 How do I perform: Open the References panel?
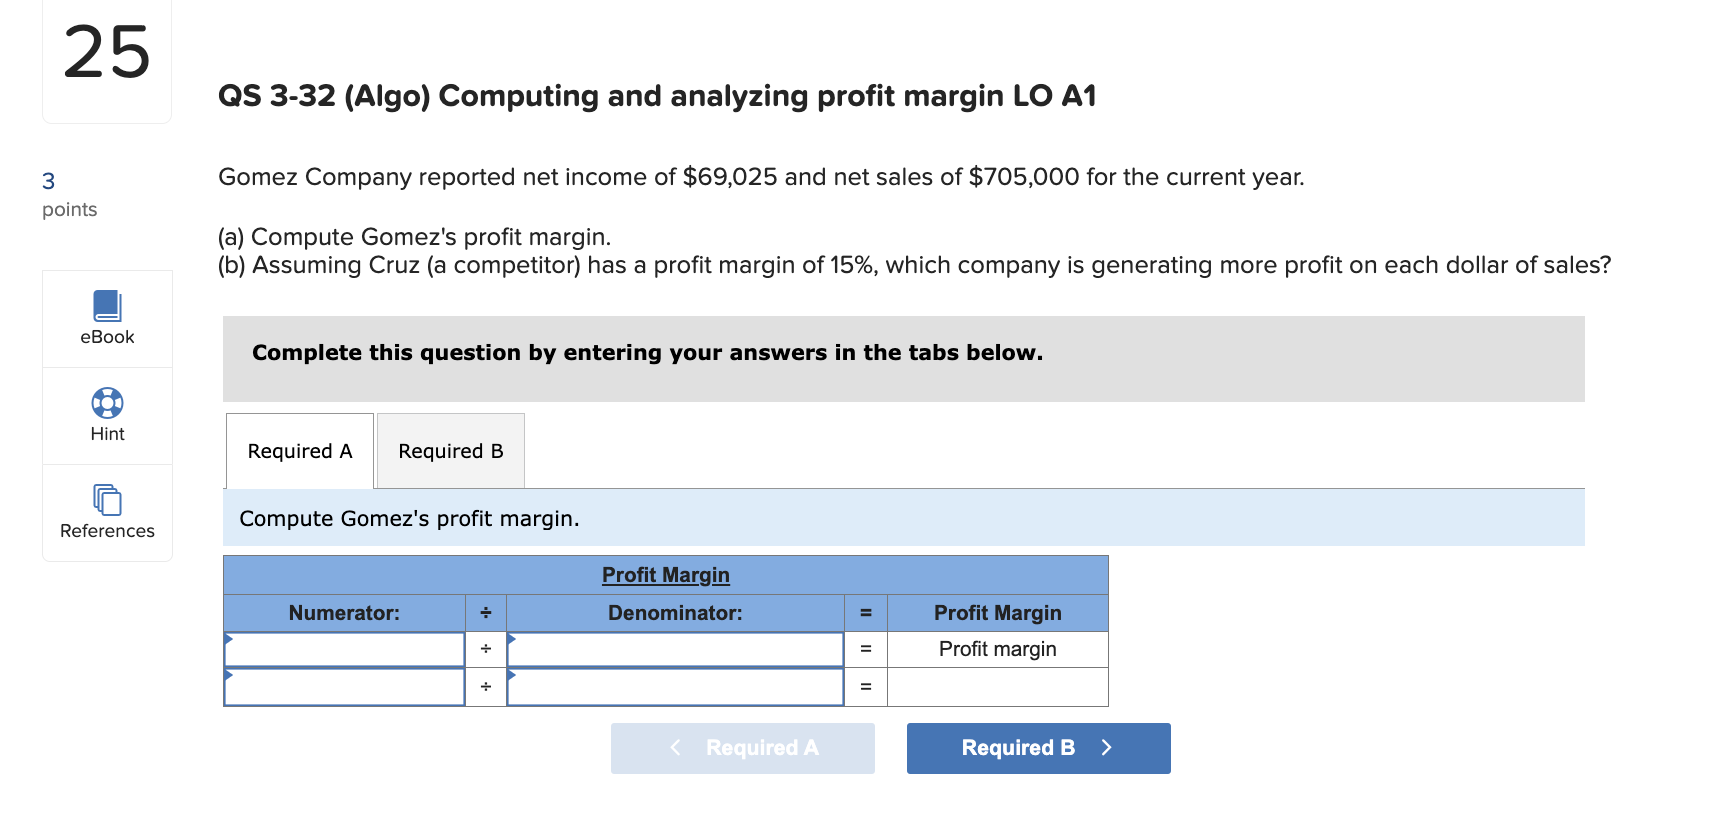(x=106, y=512)
